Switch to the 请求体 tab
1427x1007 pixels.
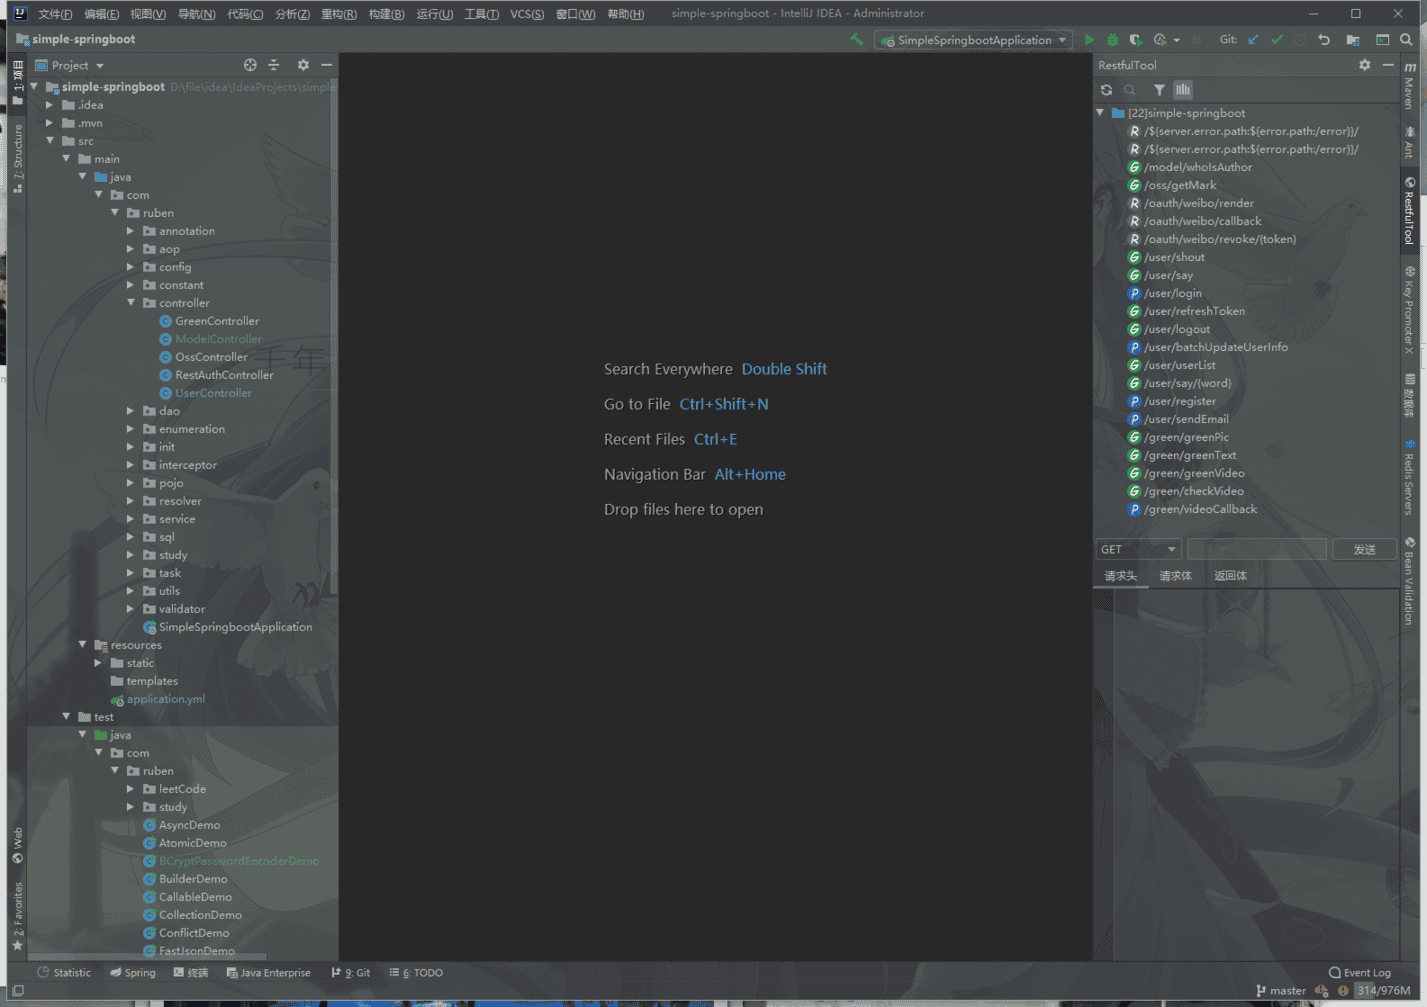point(1175,576)
